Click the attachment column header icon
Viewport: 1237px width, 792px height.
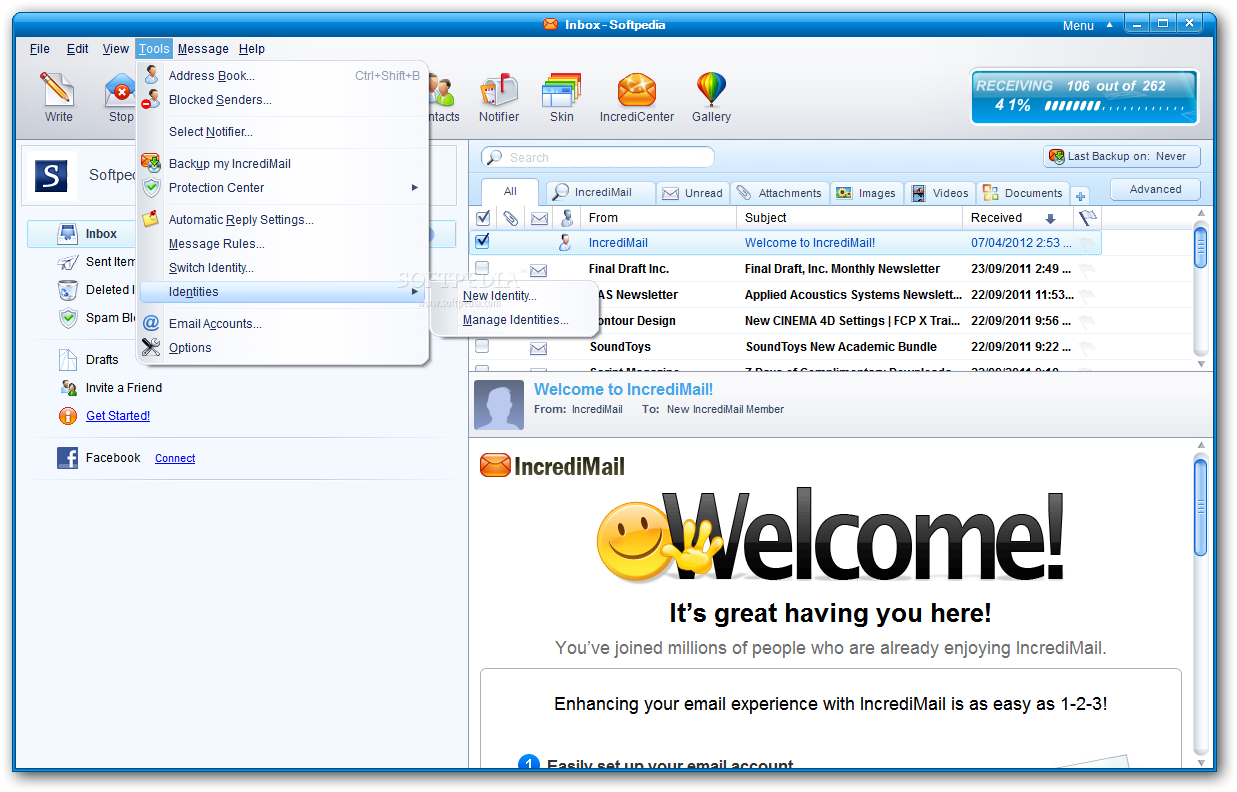point(510,218)
